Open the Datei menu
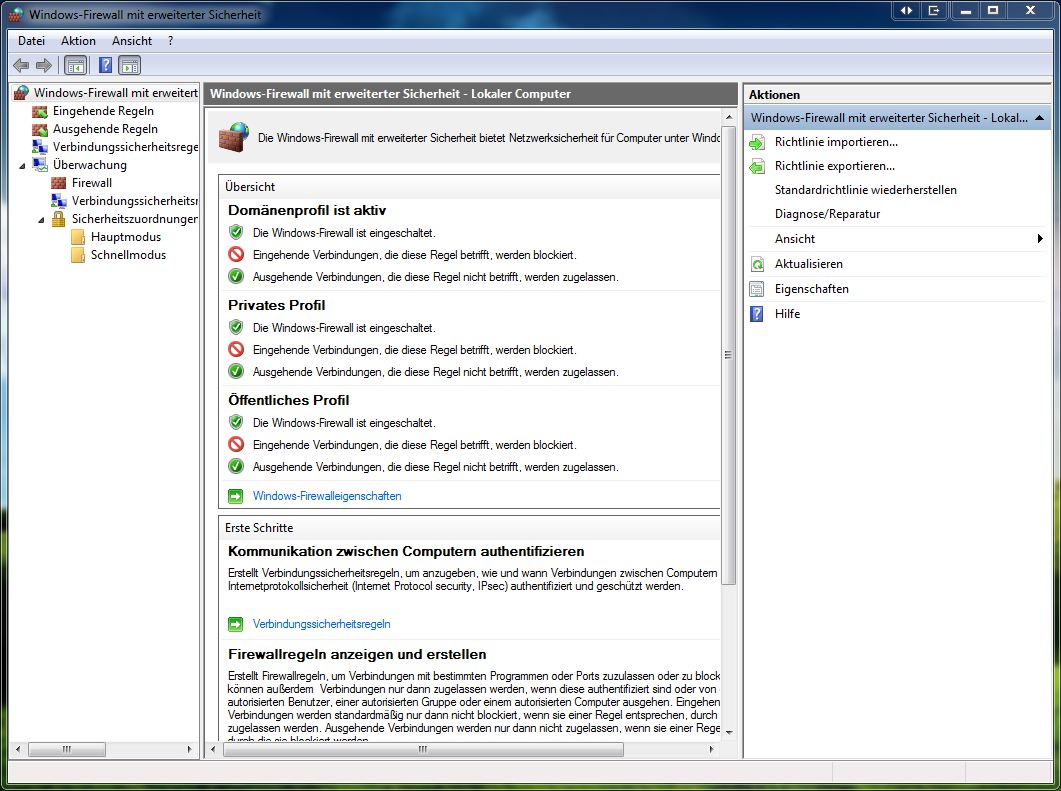Viewport: 1061px width, 791px height. click(x=31, y=40)
